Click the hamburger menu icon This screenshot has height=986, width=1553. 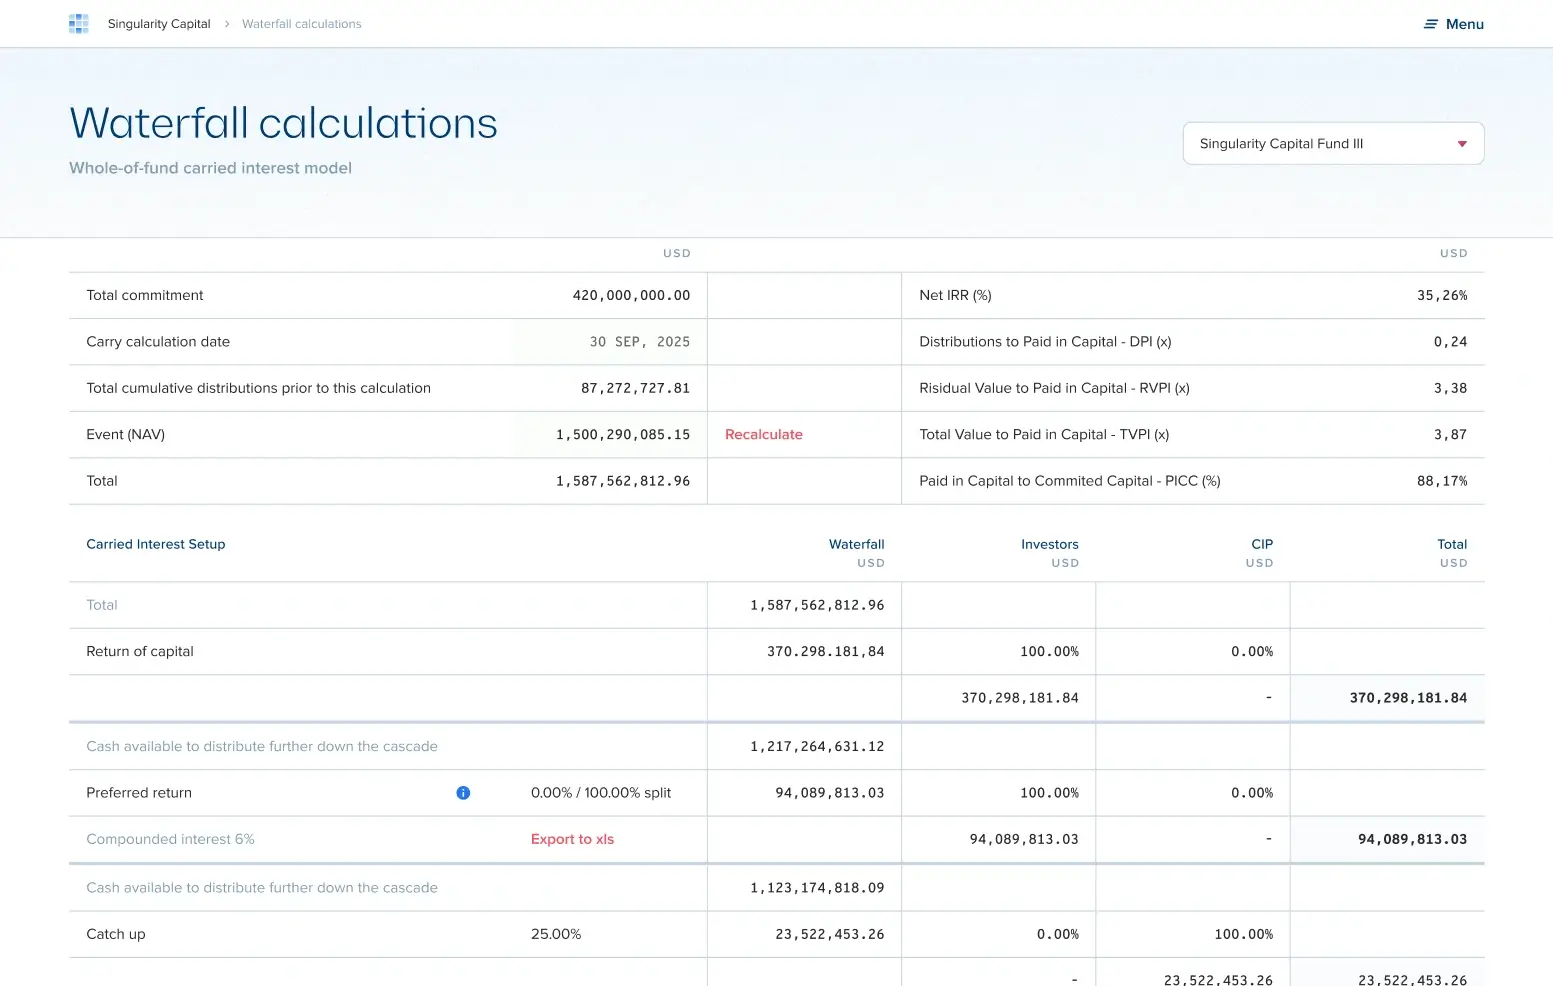(x=1430, y=24)
